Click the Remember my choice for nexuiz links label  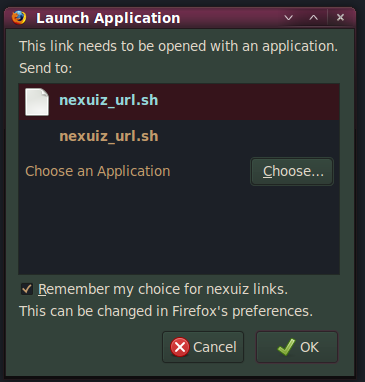[x=163, y=289]
